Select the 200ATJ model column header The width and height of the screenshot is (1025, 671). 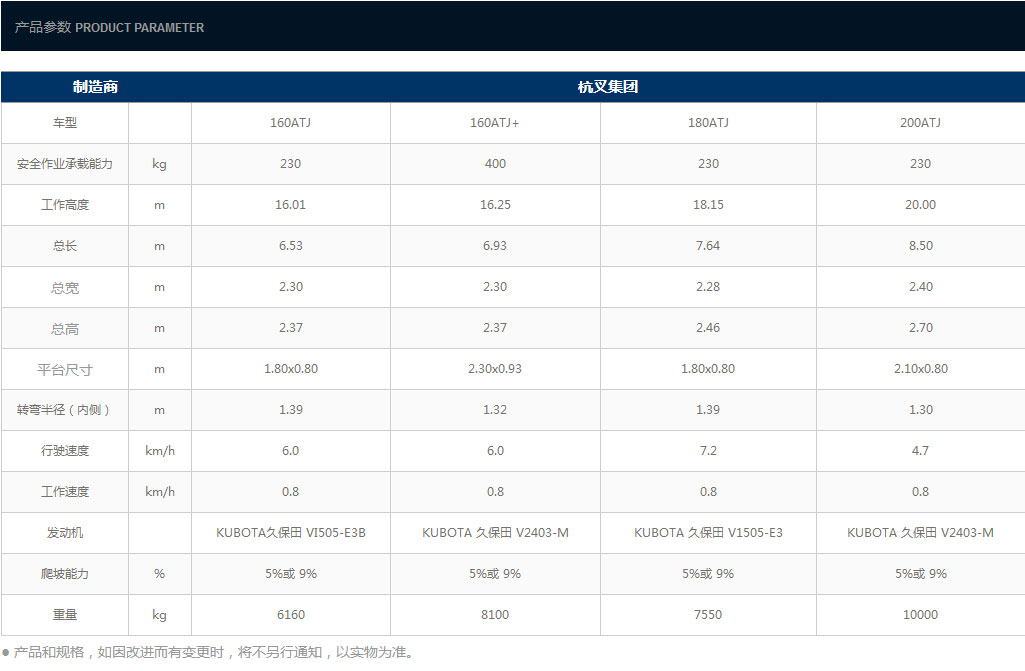coord(920,123)
